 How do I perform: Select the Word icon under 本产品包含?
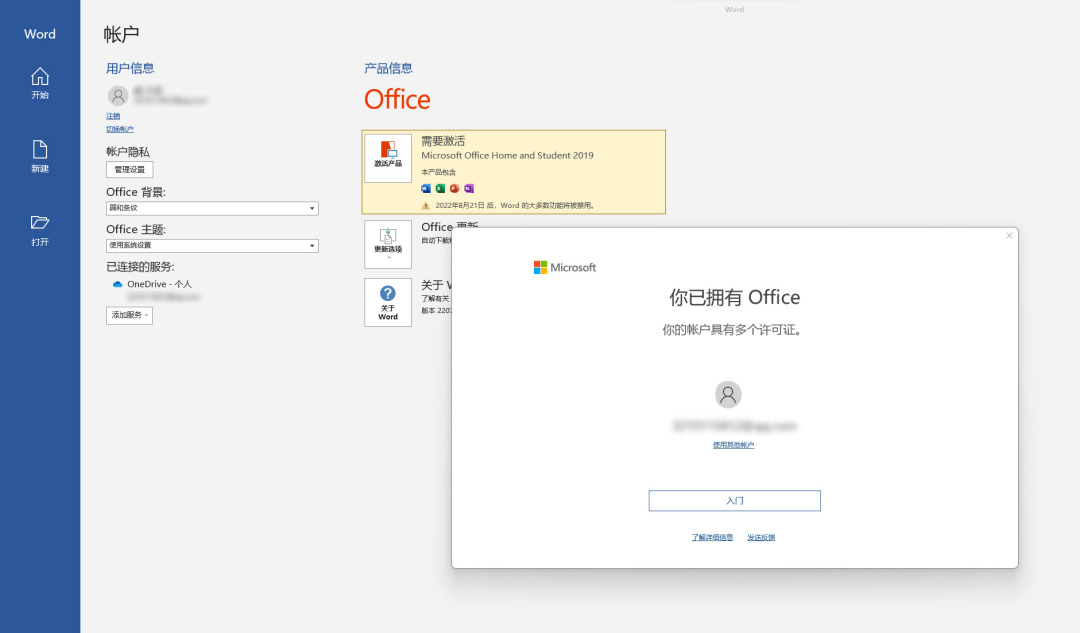pos(425,188)
